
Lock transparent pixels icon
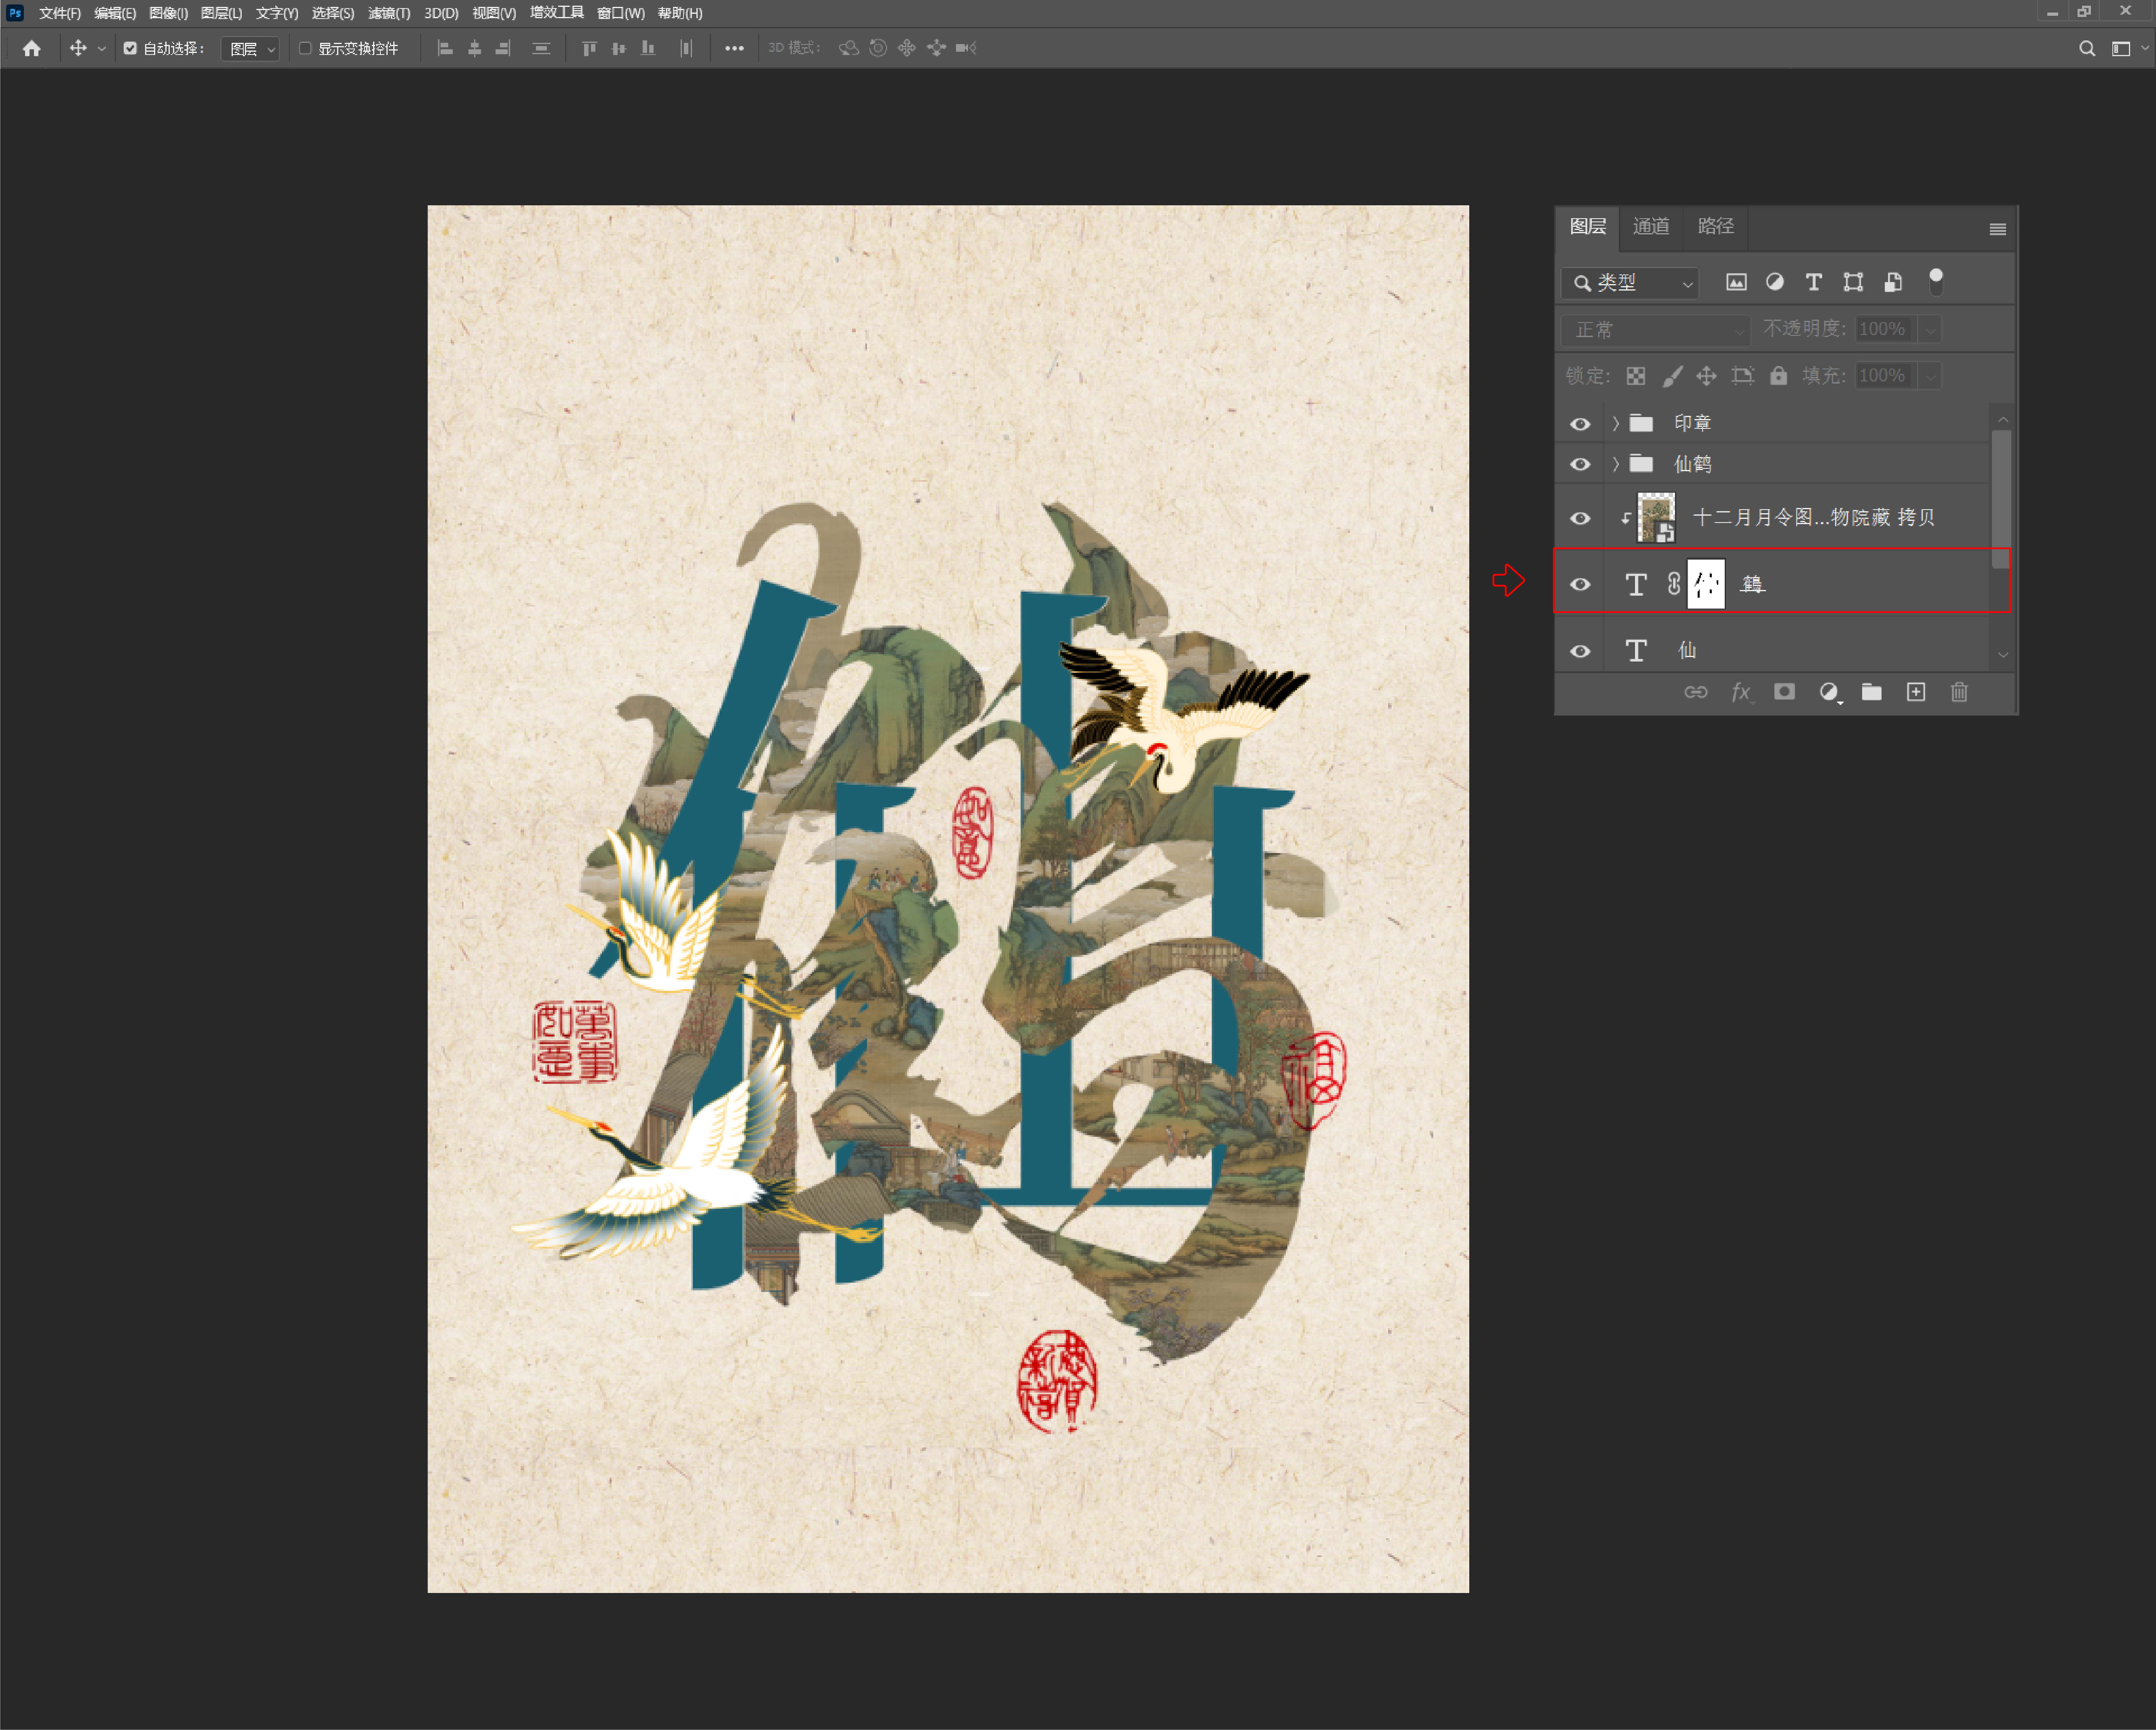click(1636, 376)
